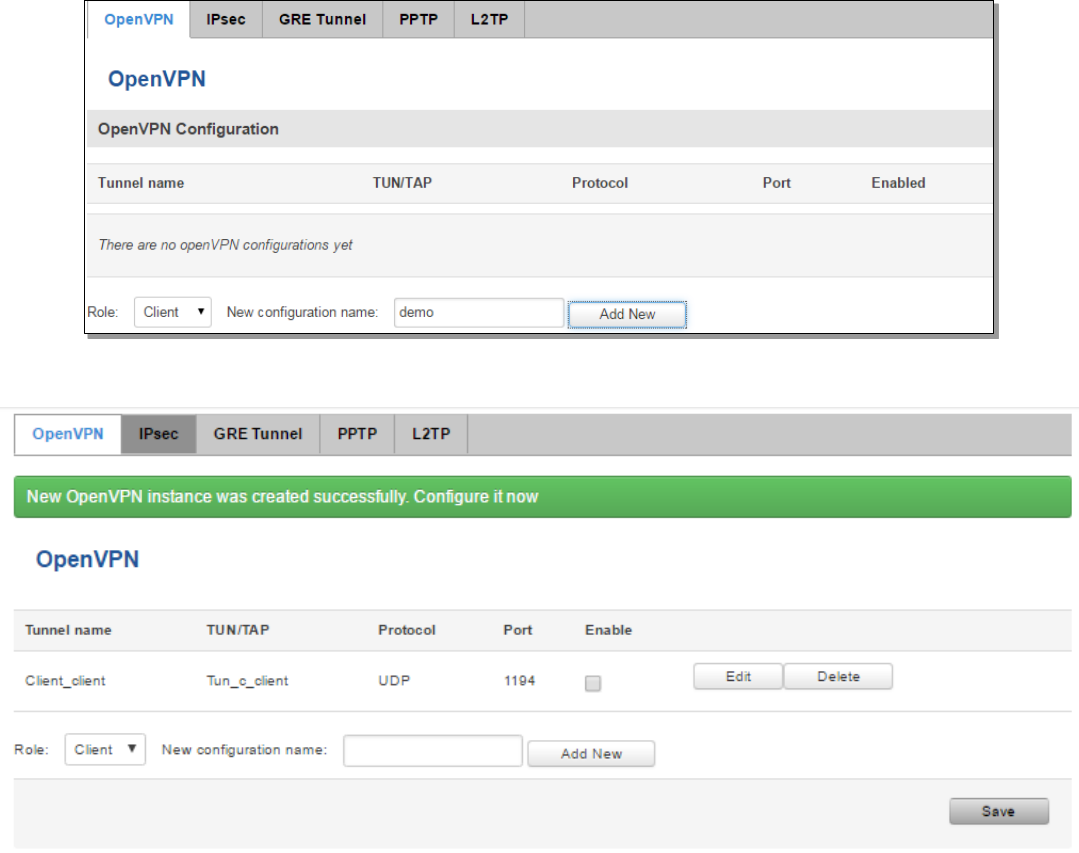This screenshot has width=1079, height=853.
Task: Edit the Client_client tunnel
Action: (738, 676)
